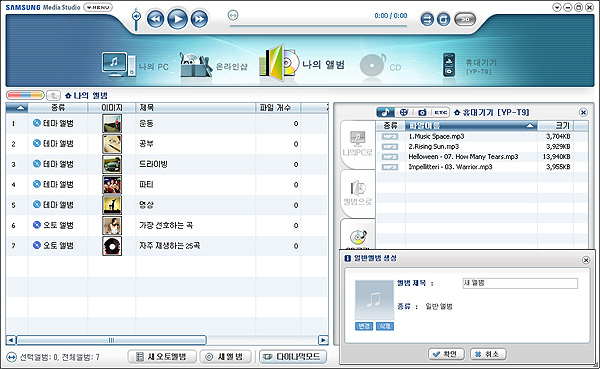The height and width of the screenshot is (369, 600).
Task: Click auto album icon in row 7
Action: click(37, 245)
